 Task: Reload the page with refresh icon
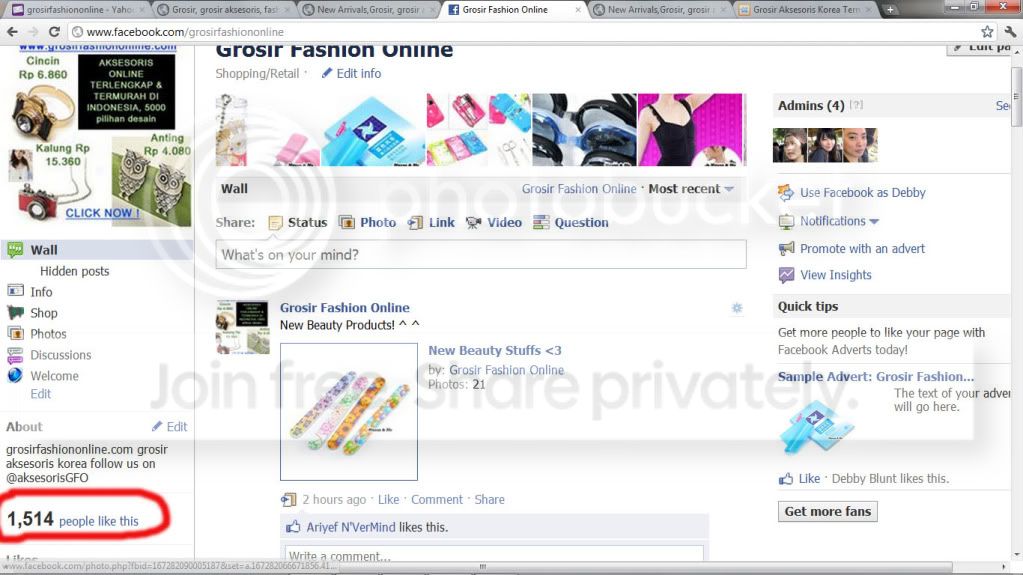pos(54,31)
